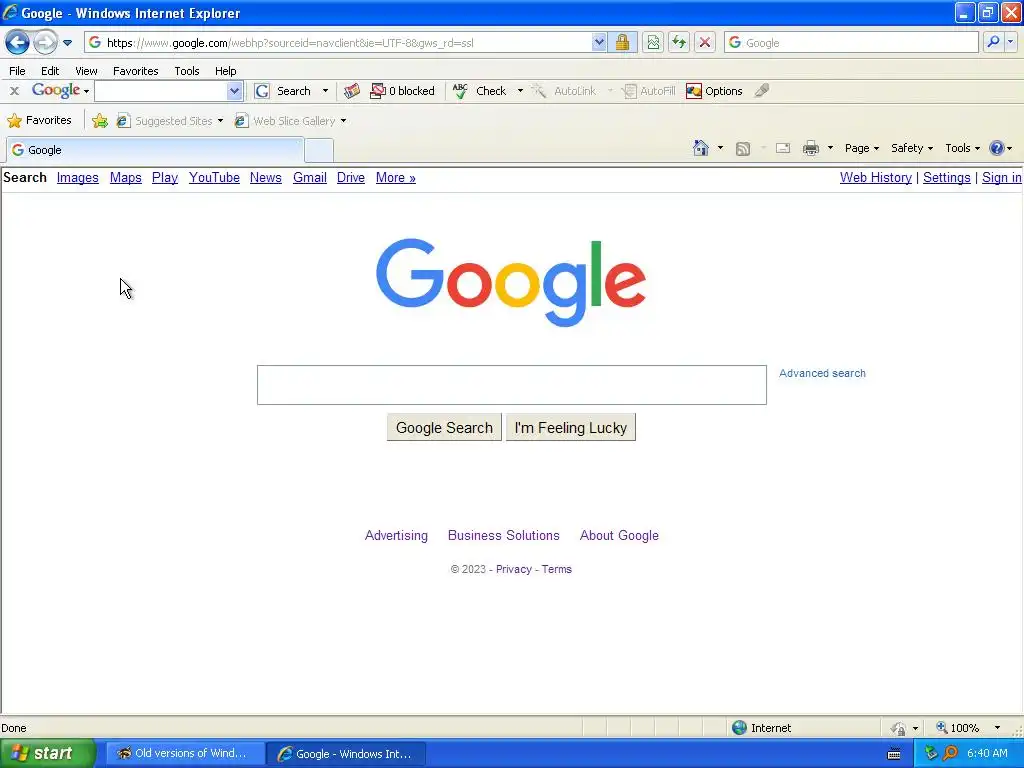Screen dimensions: 1024x768
Task: Open the Gmail link
Action: pyautogui.click(x=310, y=178)
